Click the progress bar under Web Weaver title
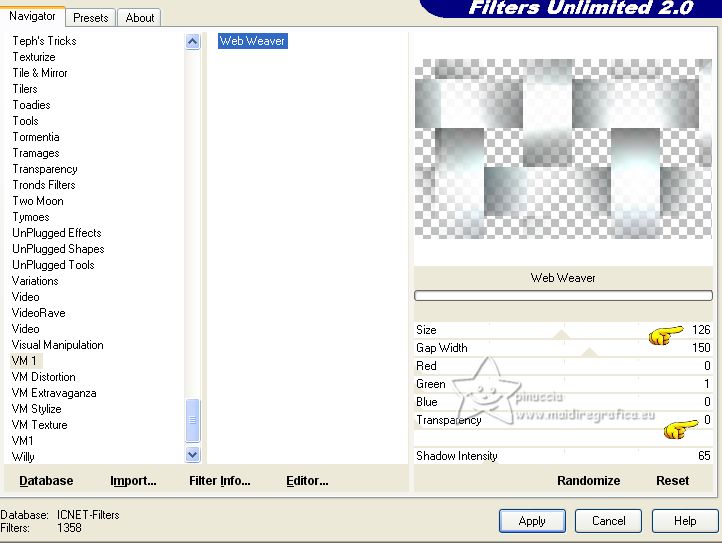 (x=563, y=296)
